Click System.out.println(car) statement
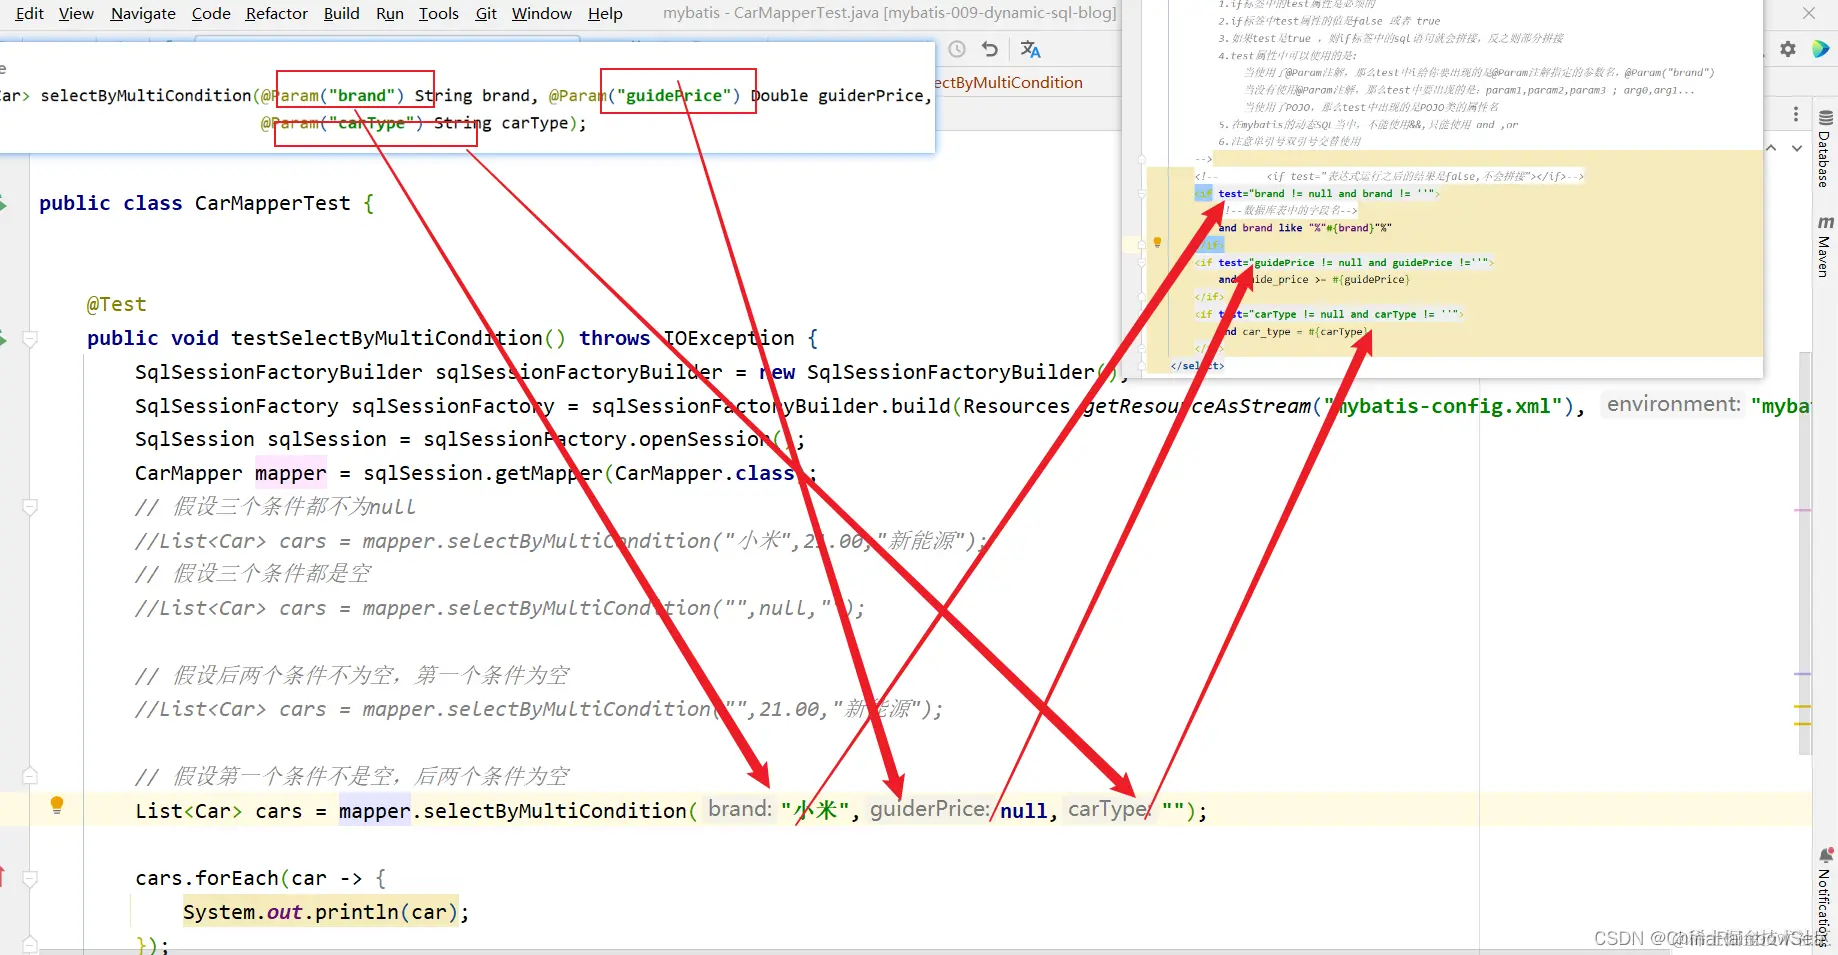This screenshot has width=1838, height=955. [326, 913]
